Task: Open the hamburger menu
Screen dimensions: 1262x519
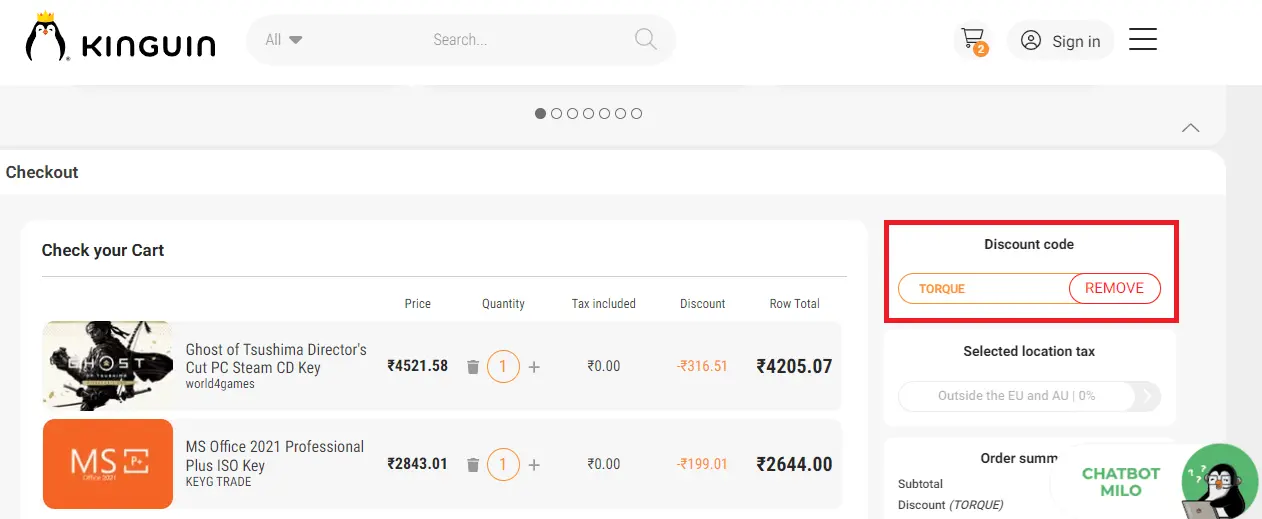Action: point(1143,39)
